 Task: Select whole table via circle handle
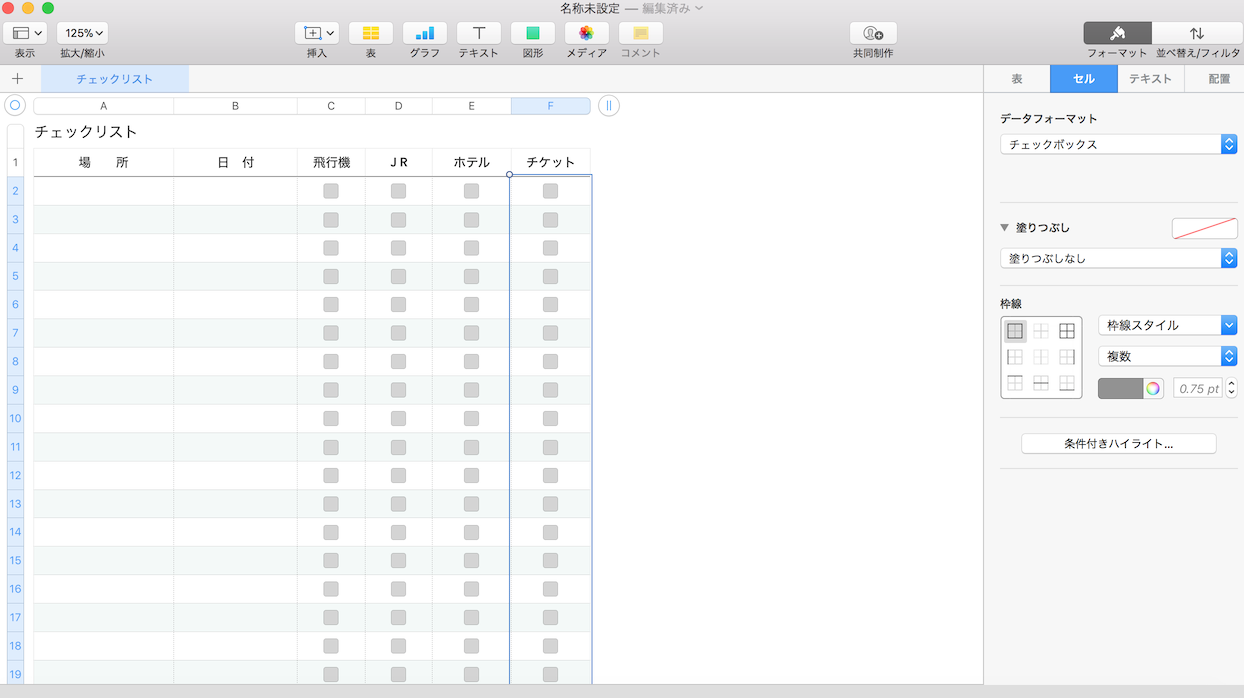[x=15, y=105]
